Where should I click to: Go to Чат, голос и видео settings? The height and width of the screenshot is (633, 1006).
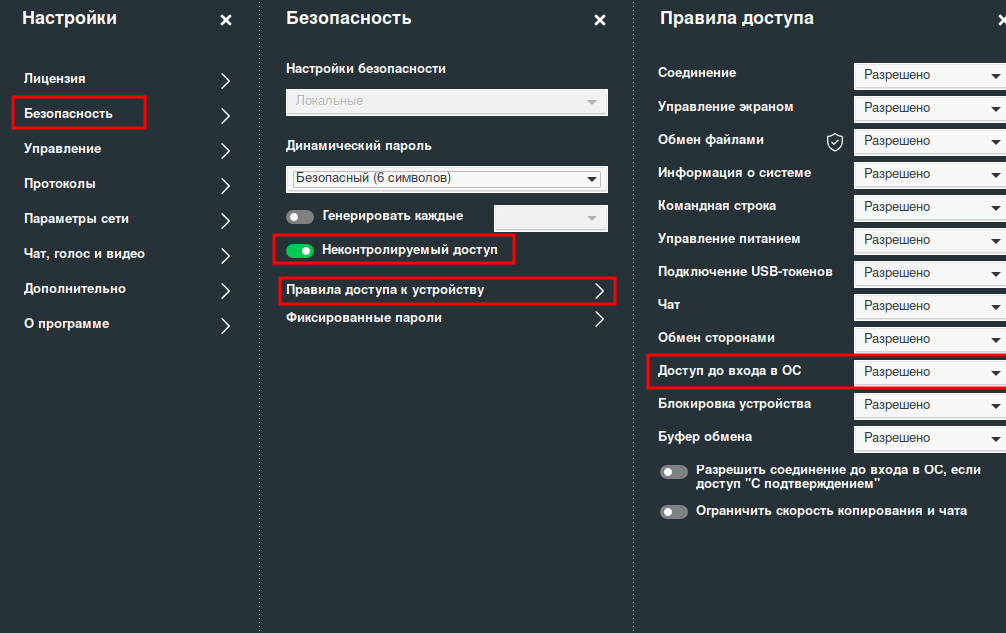pos(85,254)
